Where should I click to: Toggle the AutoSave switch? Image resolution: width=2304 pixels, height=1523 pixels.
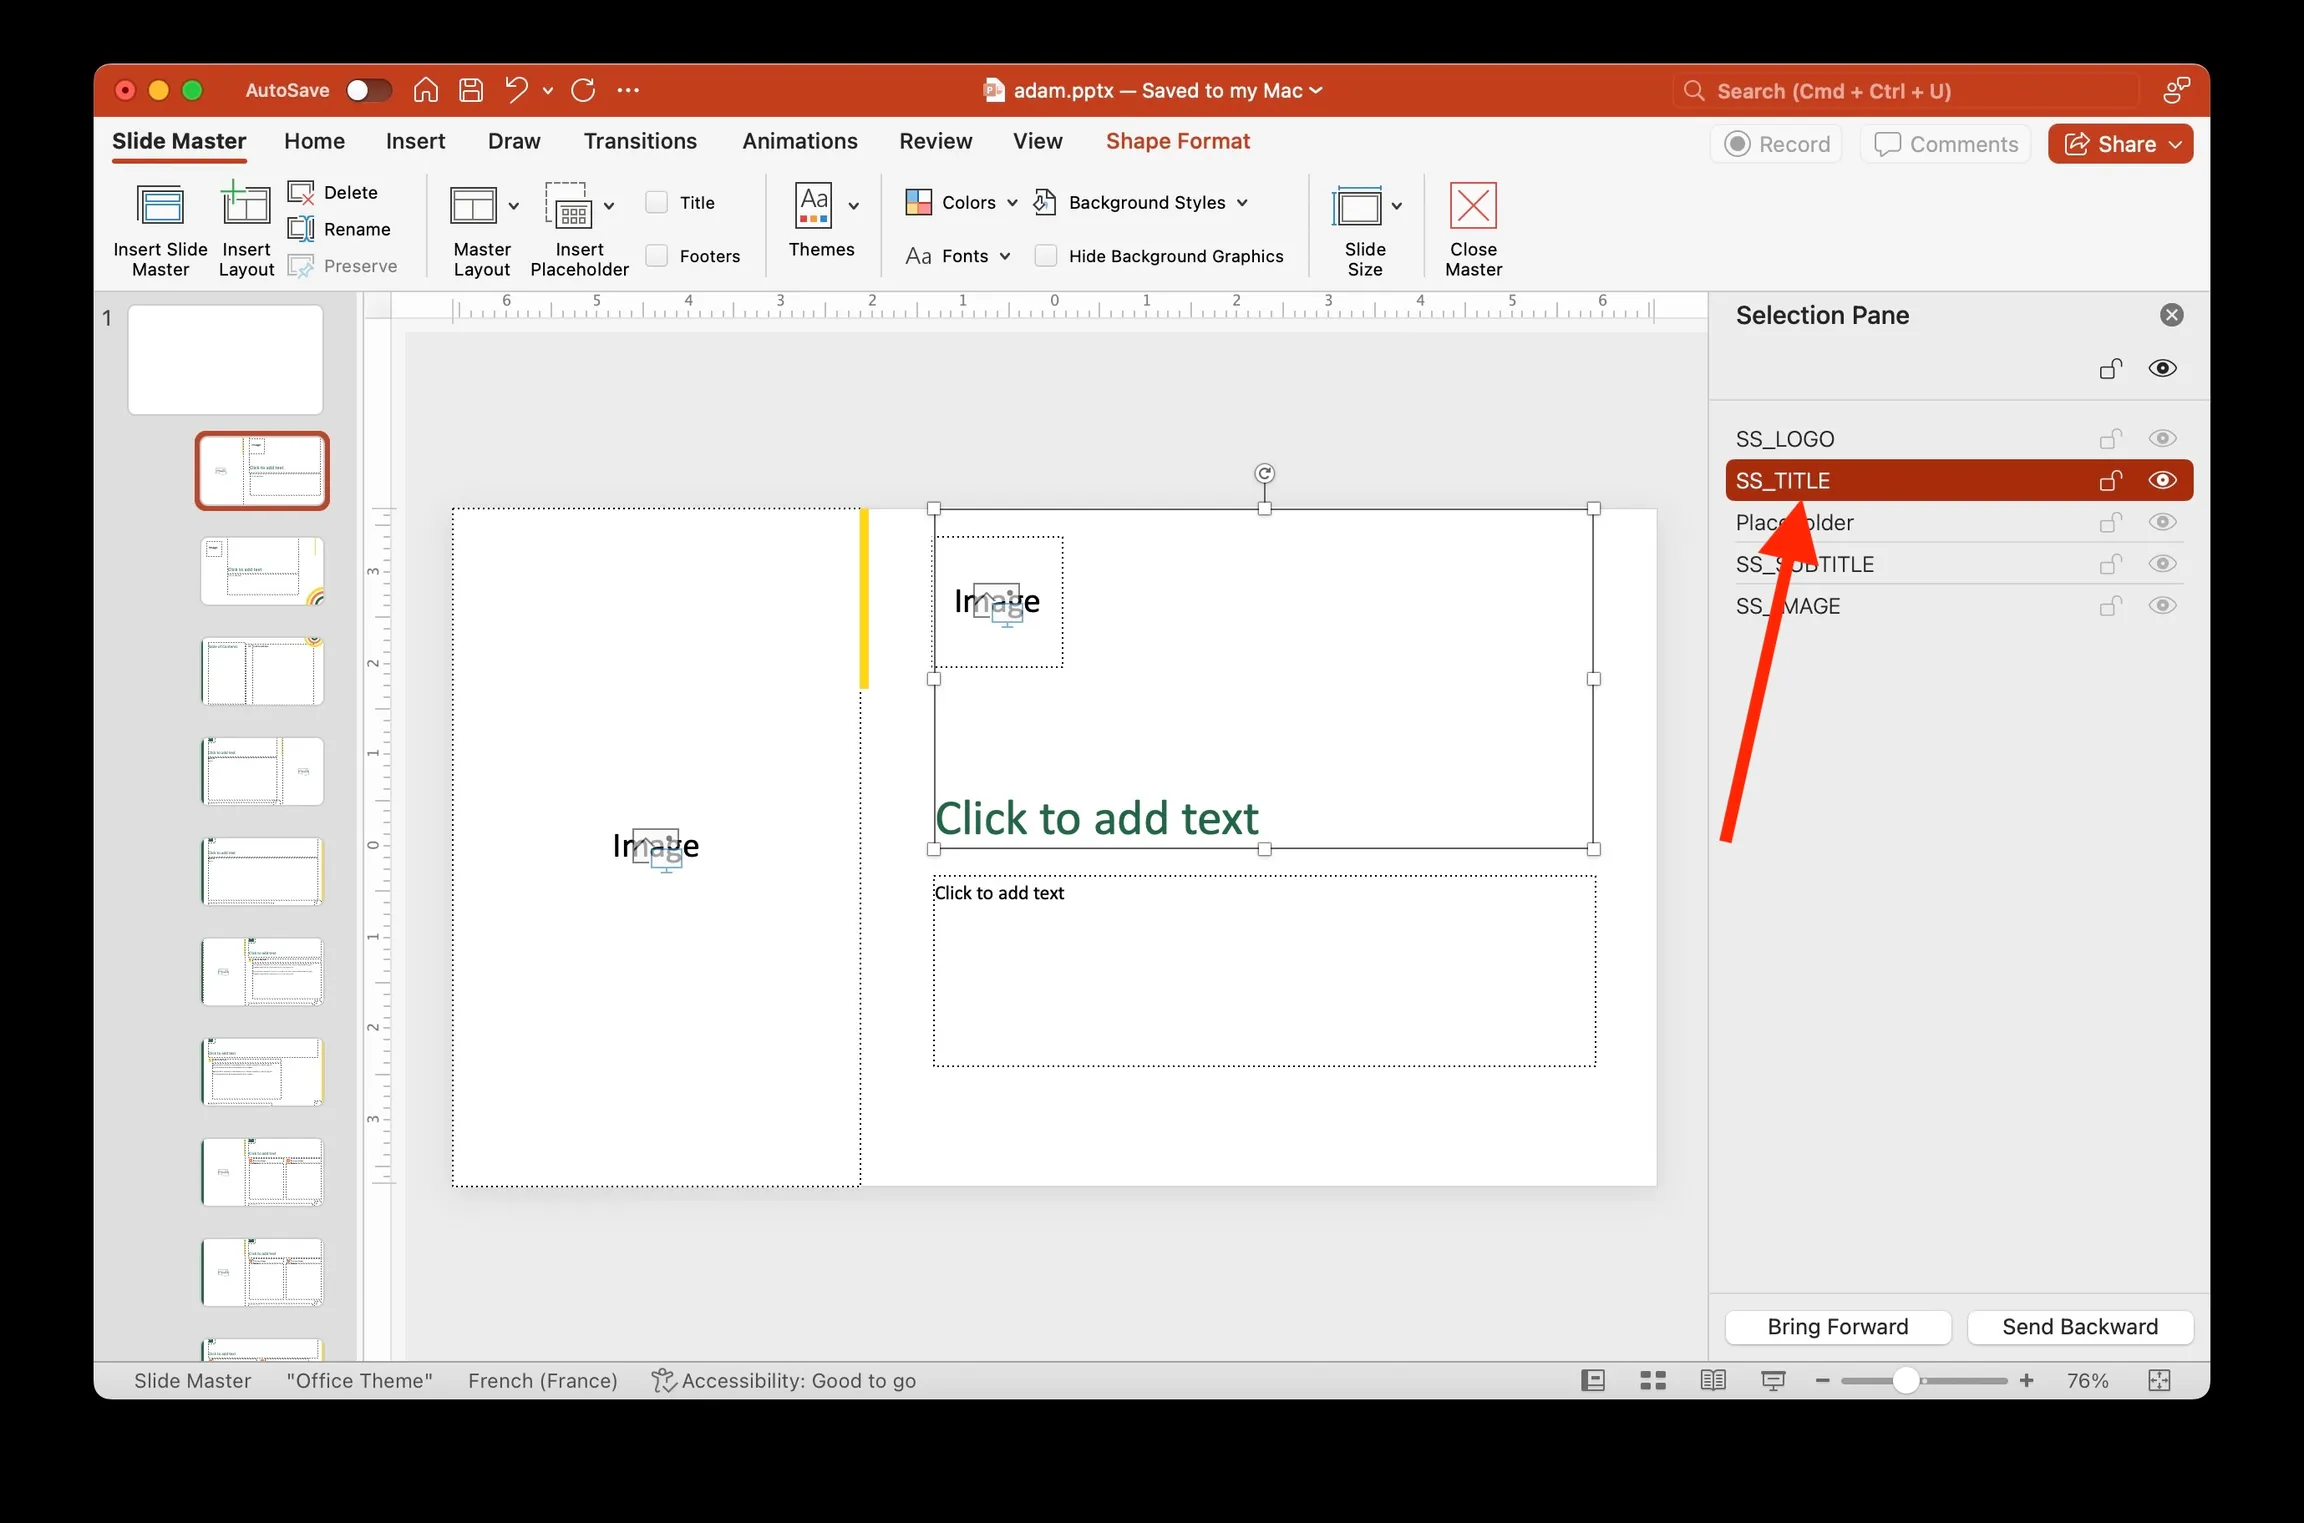coord(367,90)
